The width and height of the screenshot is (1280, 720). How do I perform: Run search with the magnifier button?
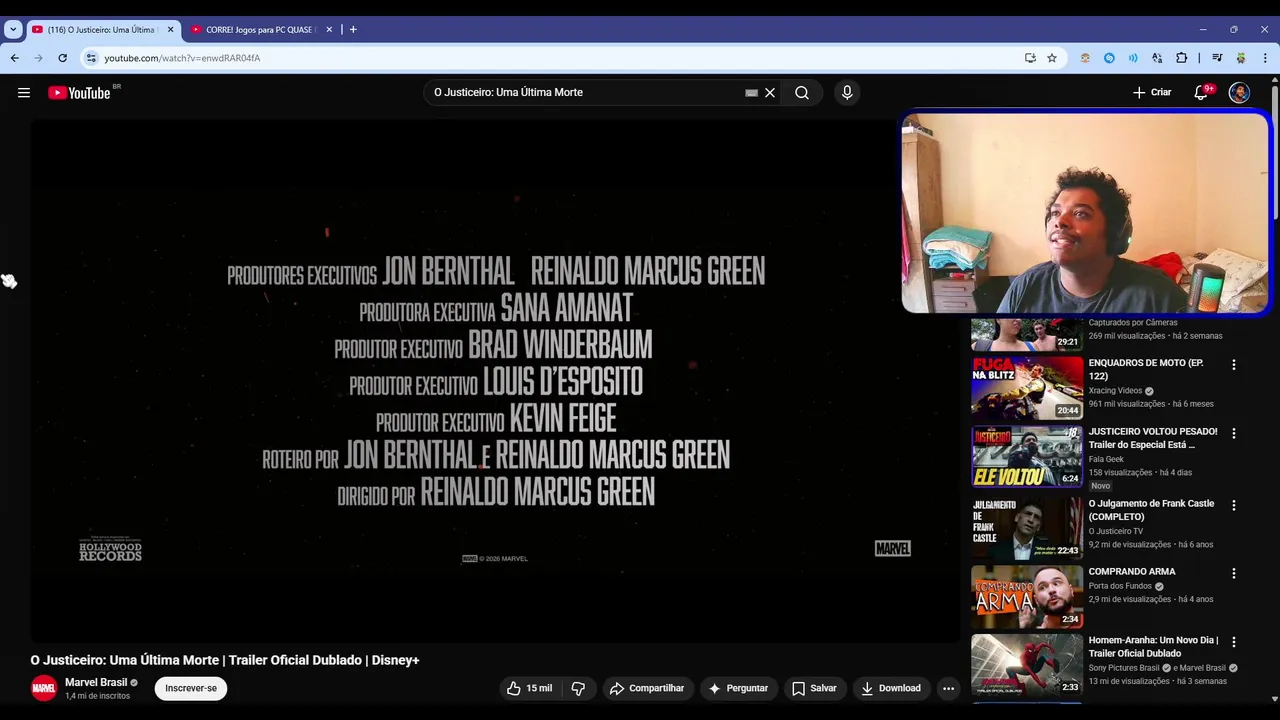click(802, 93)
